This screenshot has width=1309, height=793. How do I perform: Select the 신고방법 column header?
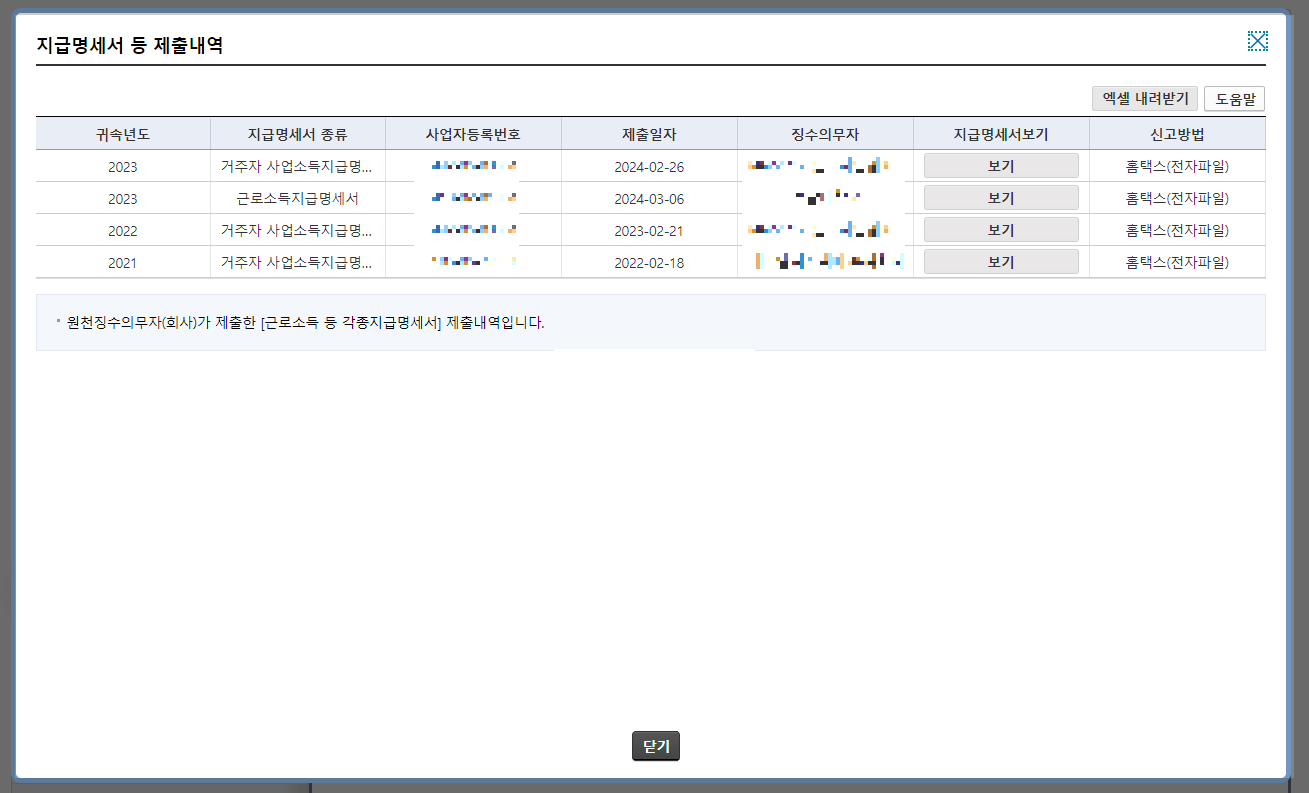pos(1177,134)
